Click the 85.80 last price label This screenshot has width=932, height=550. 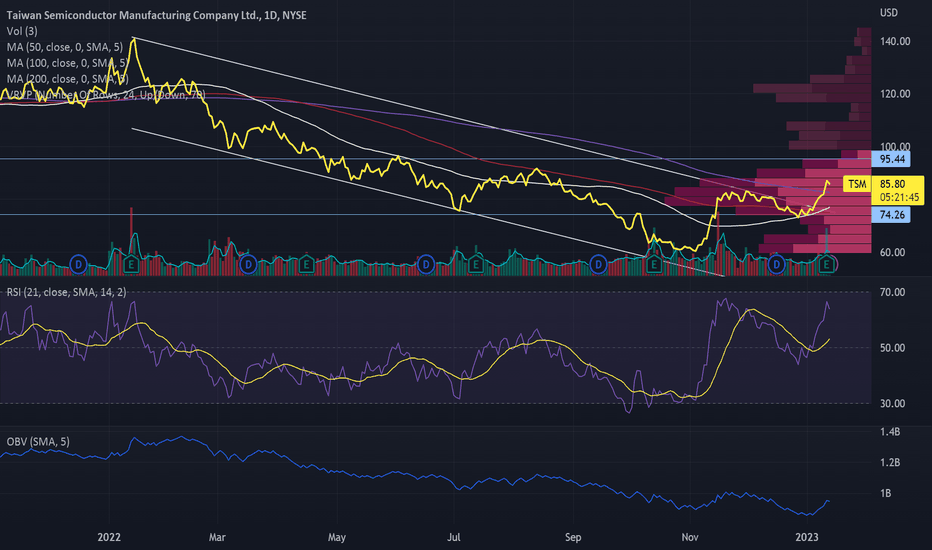click(x=892, y=184)
